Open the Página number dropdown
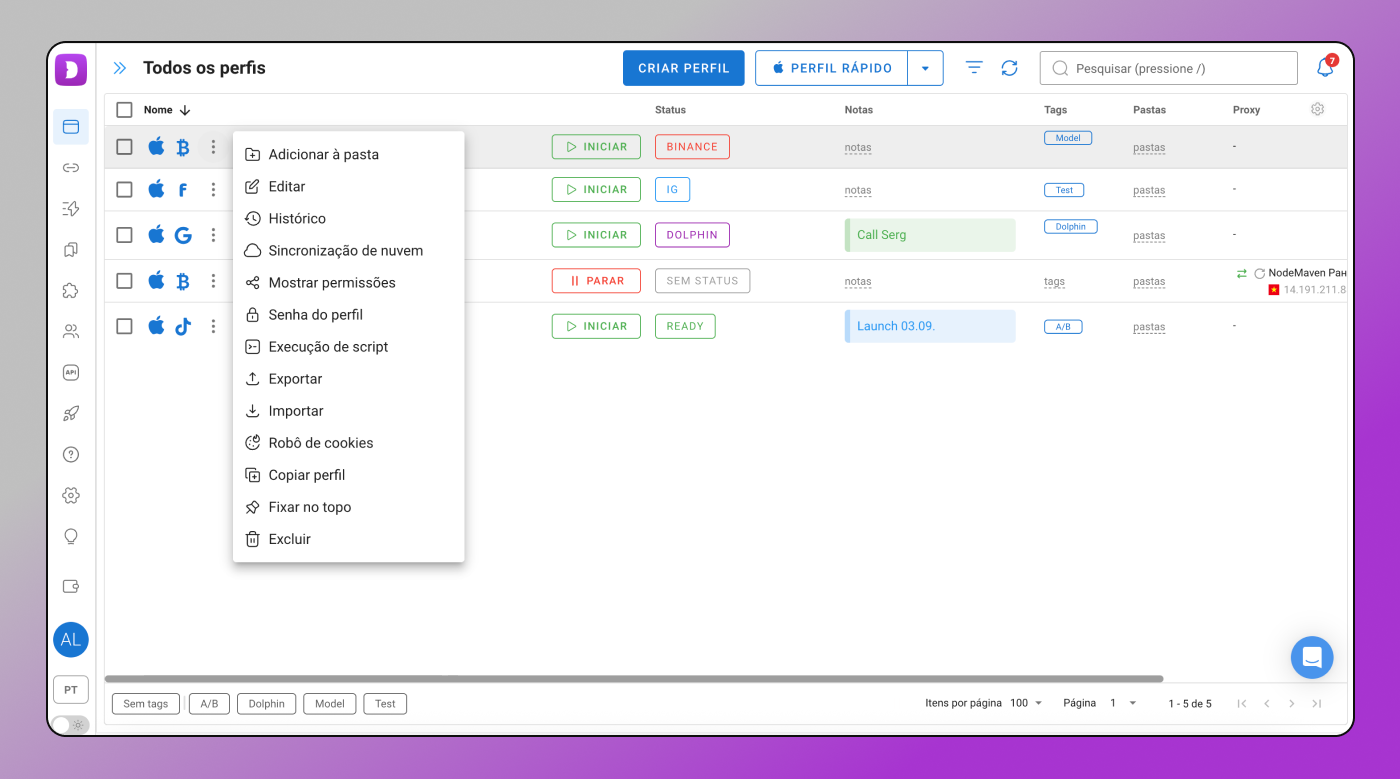 point(1123,703)
